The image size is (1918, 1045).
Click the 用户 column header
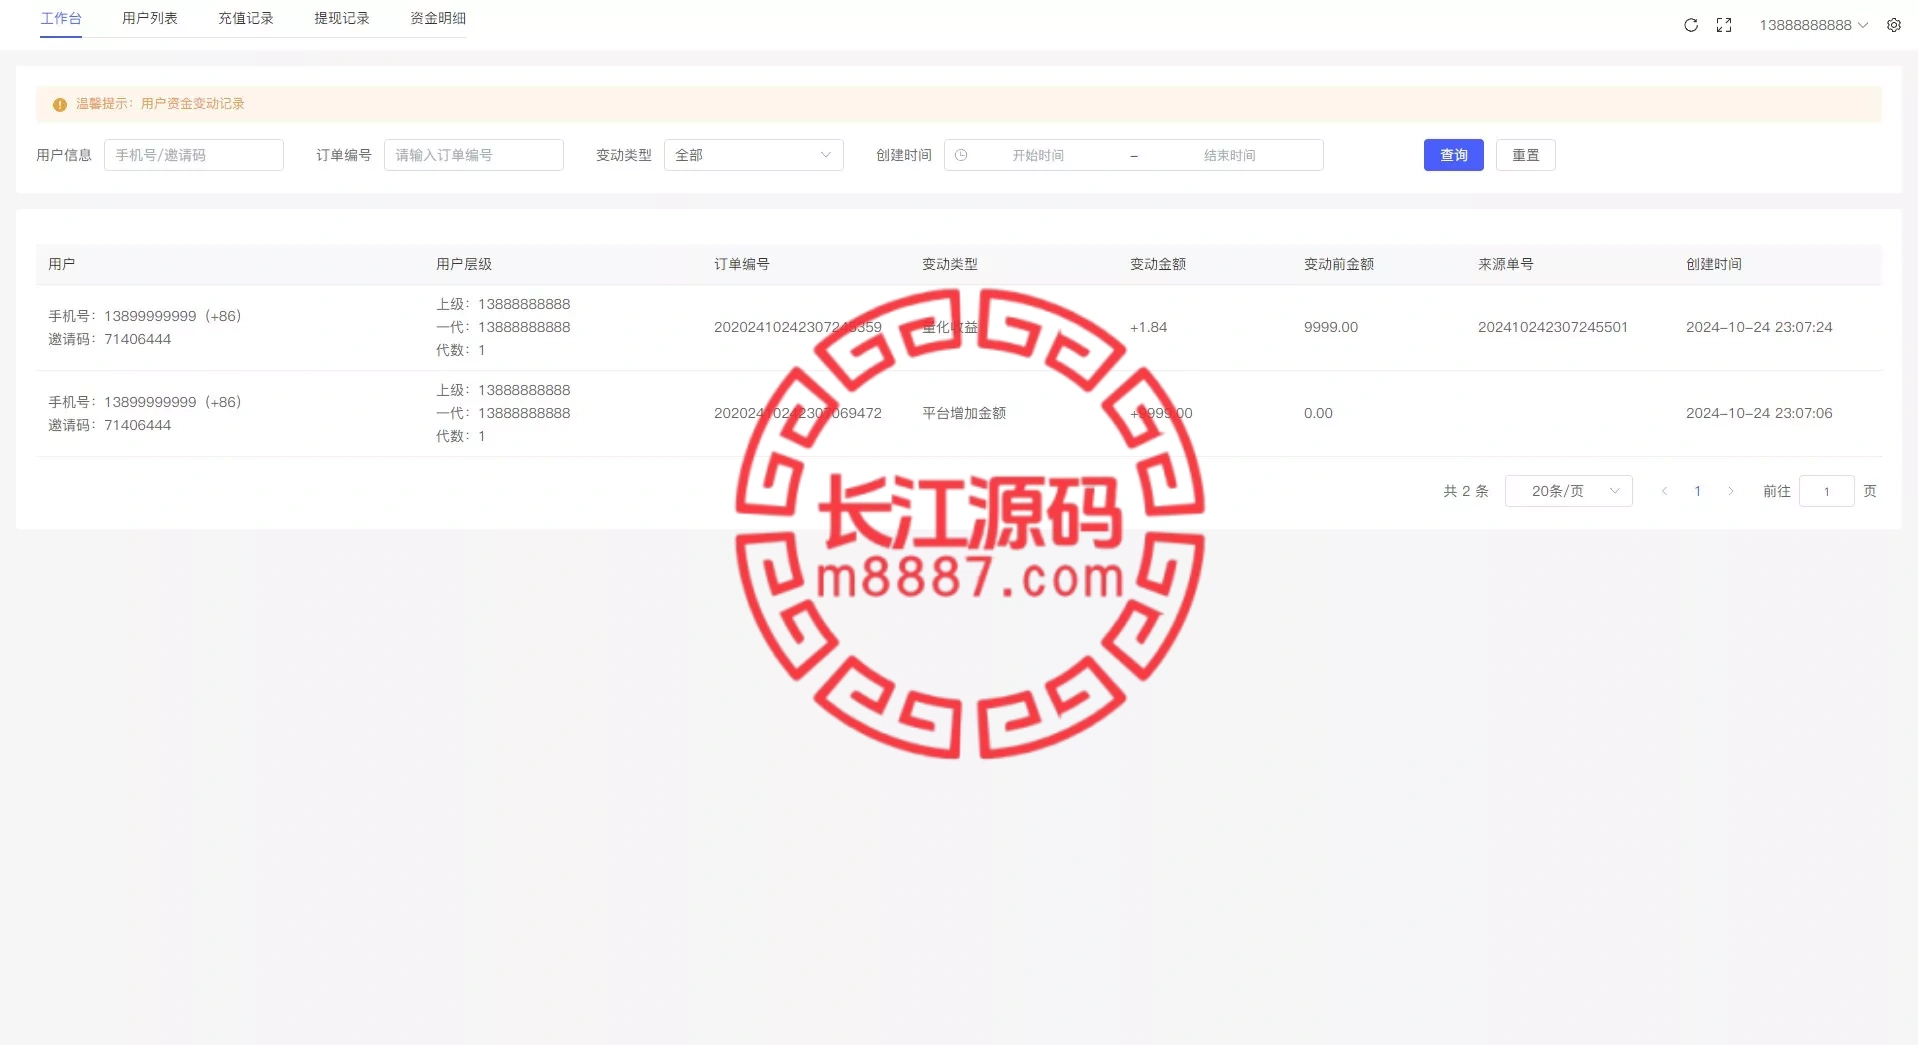click(62, 264)
